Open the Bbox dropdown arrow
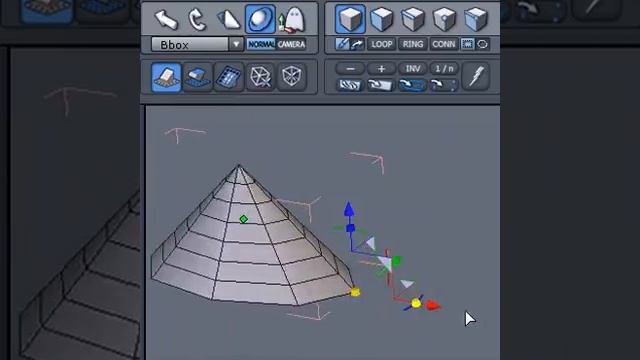This screenshot has width=640, height=360. (236, 44)
